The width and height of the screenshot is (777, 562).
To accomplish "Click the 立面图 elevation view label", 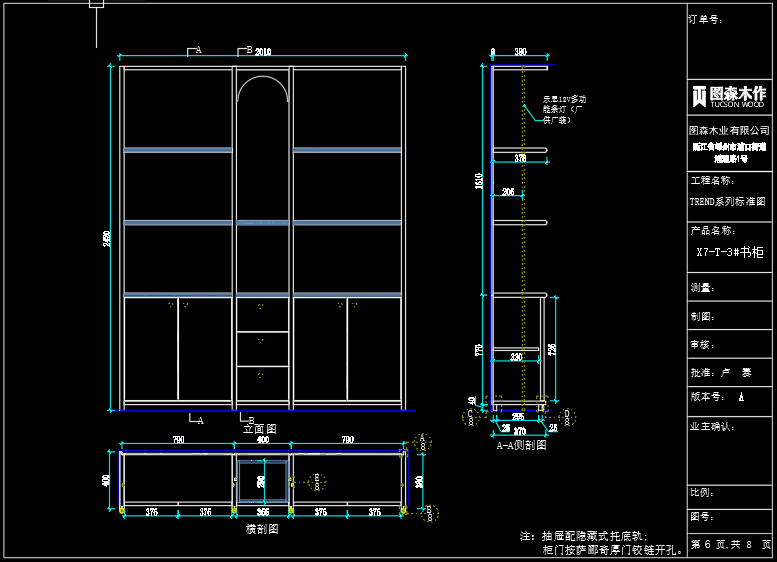I will pyautogui.click(x=259, y=428).
